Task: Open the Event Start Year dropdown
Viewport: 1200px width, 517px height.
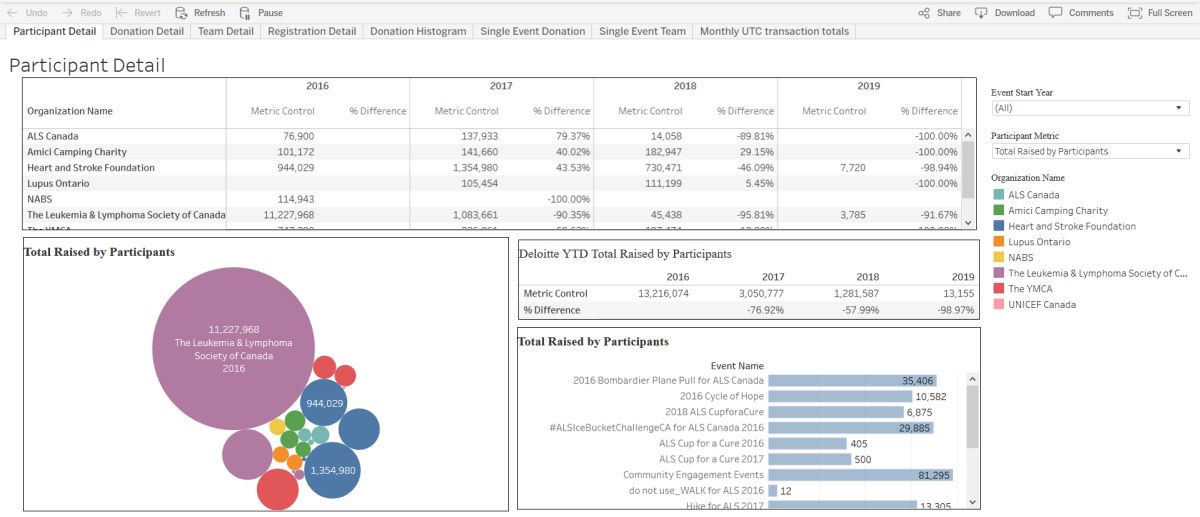Action: coord(1090,108)
